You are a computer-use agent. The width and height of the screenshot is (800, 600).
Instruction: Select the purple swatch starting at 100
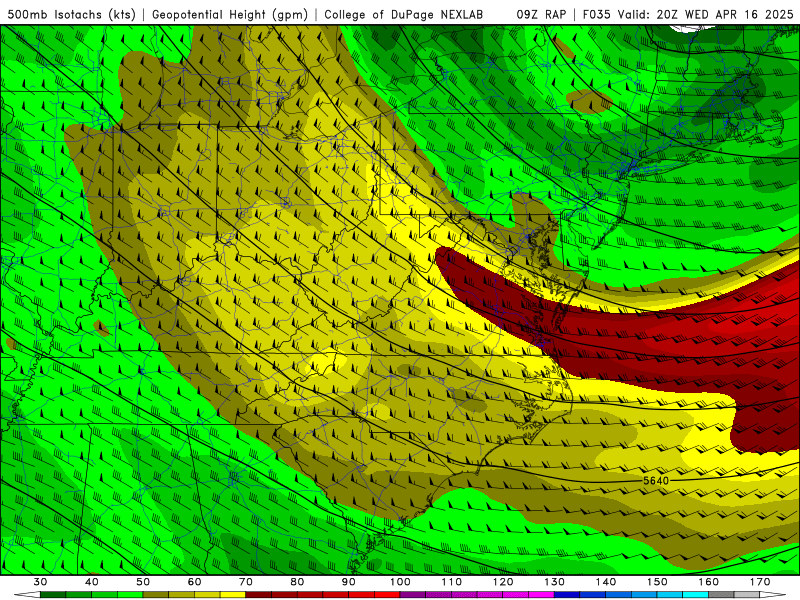click(x=413, y=595)
